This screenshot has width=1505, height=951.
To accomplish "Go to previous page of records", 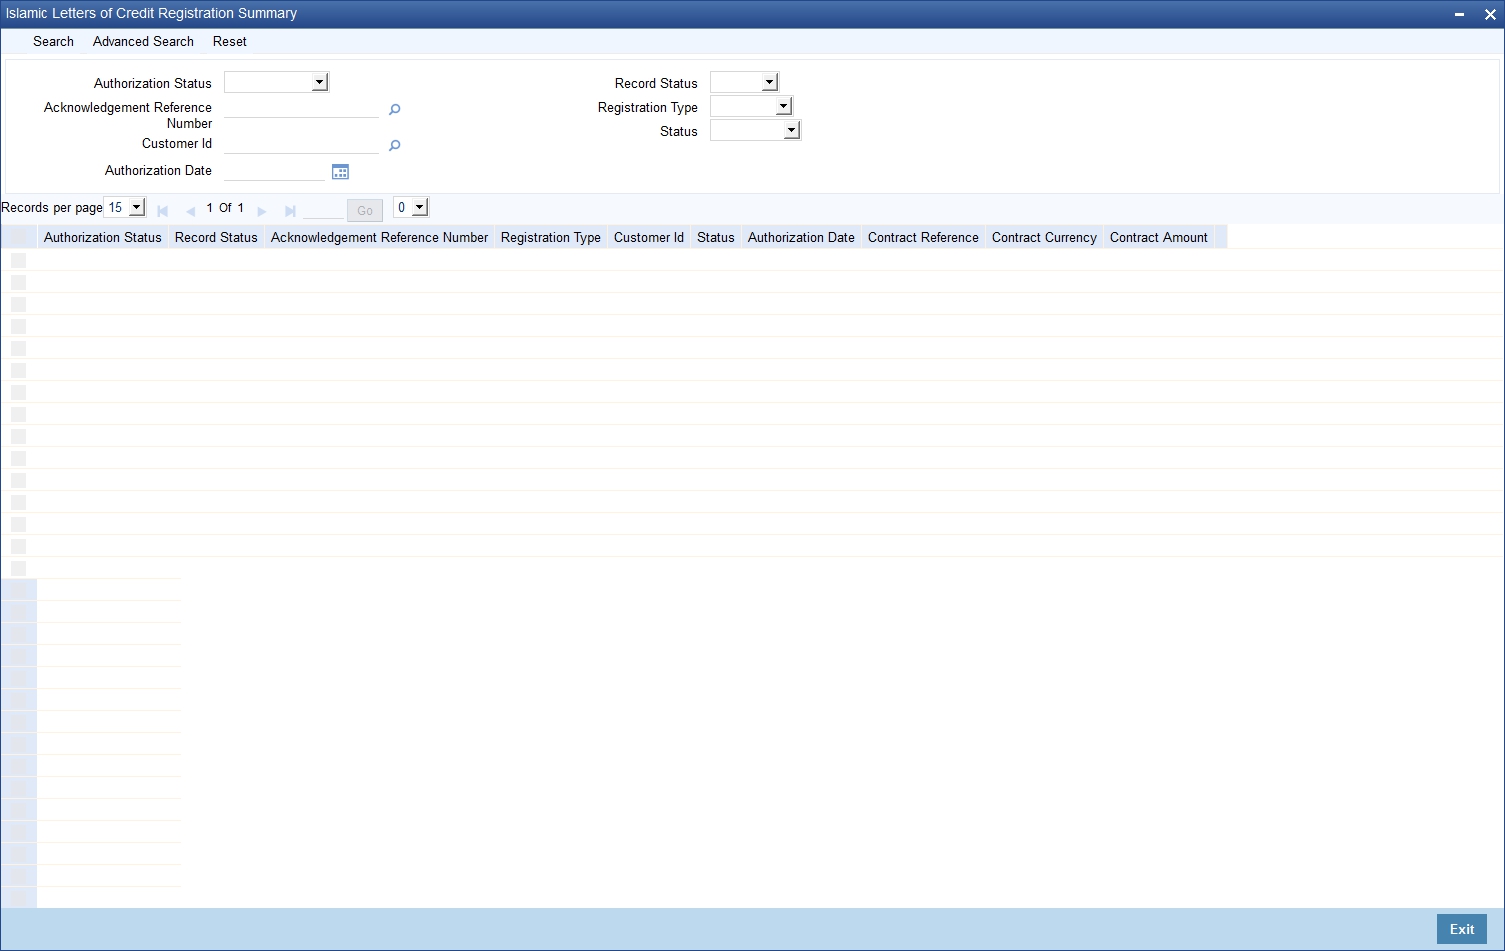I will point(190,211).
